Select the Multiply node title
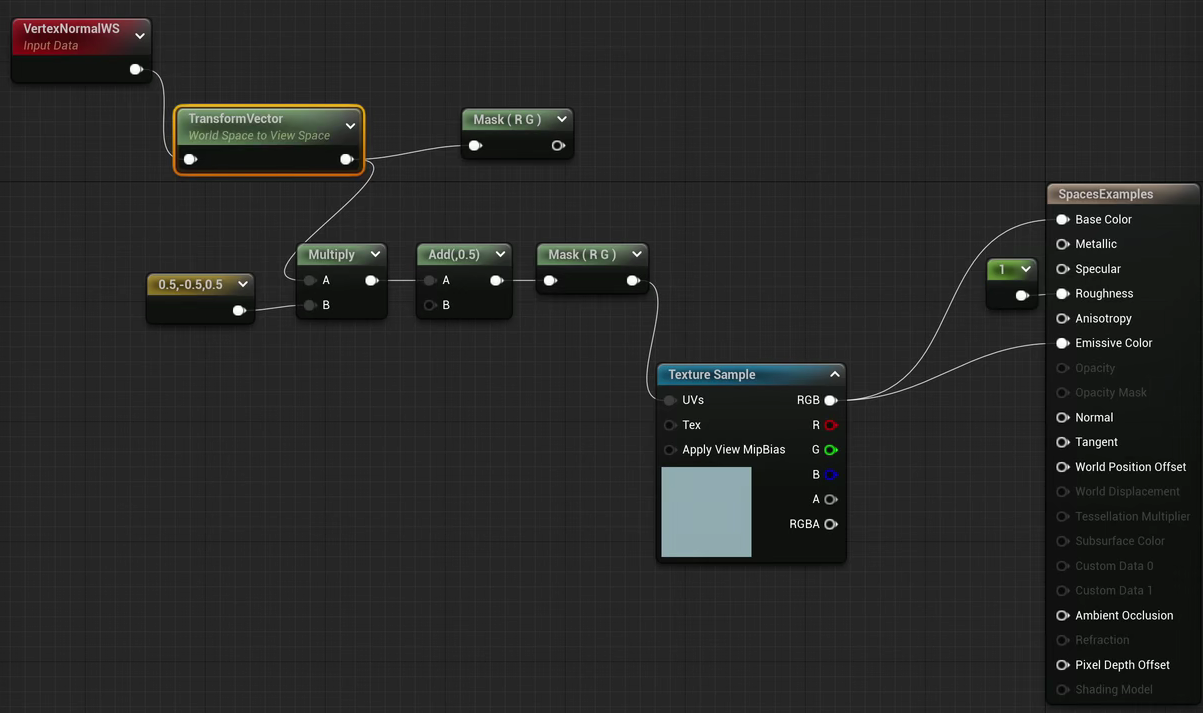The width and height of the screenshot is (1203, 713). pos(331,255)
